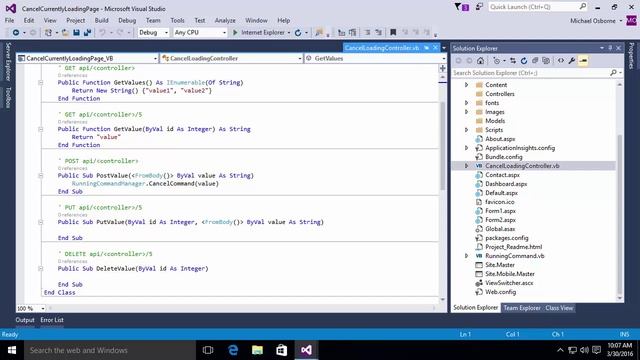Image resolution: width=640 pixels, height=360 pixels.
Task: Collapse the GetValues function outline
Action: pos(40,82)
